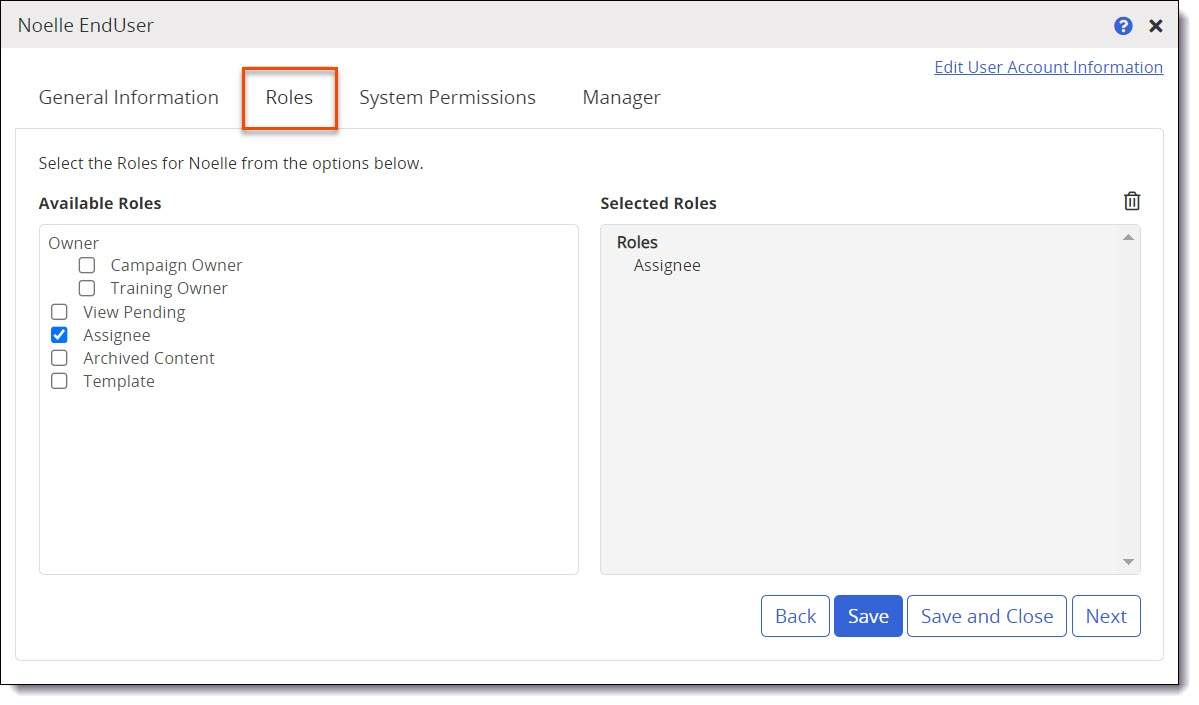Click Selected Roles scroll up arrow
The height and width of the screenshot is (705, 1199).
pyautogui.click(x=1128, y=237)
